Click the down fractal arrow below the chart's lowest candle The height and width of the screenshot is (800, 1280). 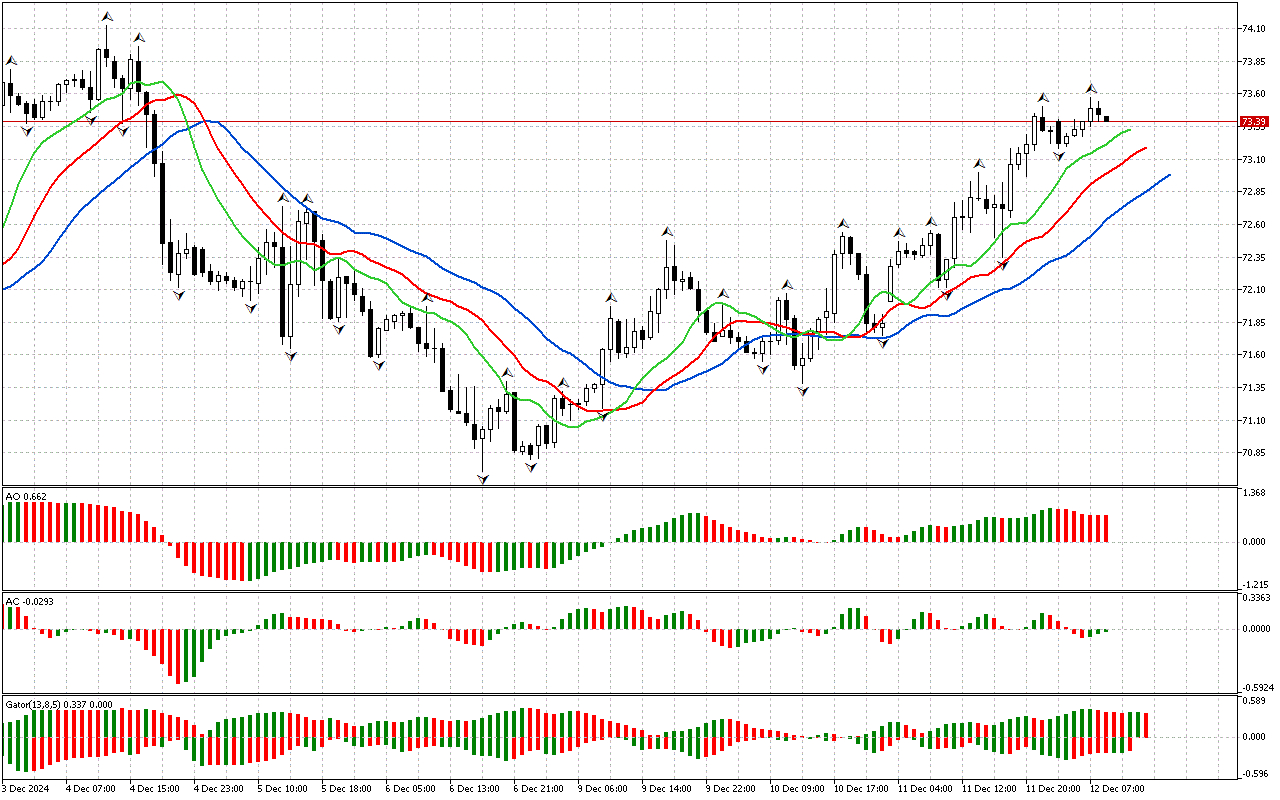pyautogui.click(x=483, y=480)
